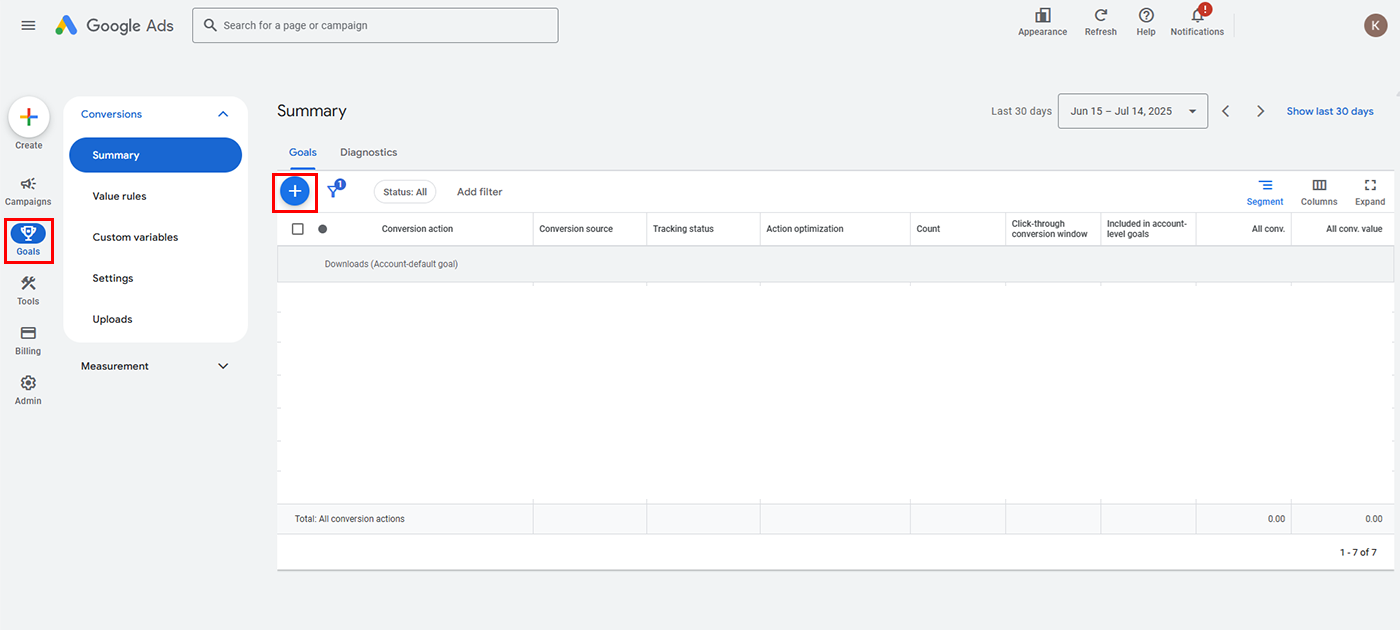Image resolution: width=1400 pixels, height=630 pixels.
Task: Go to the next date range
Action: [x=1261, y=111]
